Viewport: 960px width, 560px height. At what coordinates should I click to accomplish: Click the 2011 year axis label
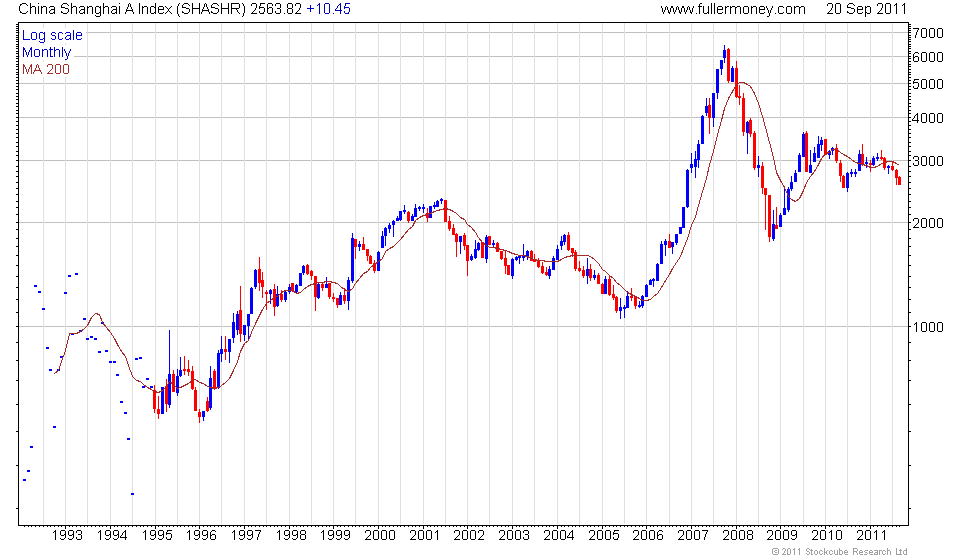(x=871, y=536)
